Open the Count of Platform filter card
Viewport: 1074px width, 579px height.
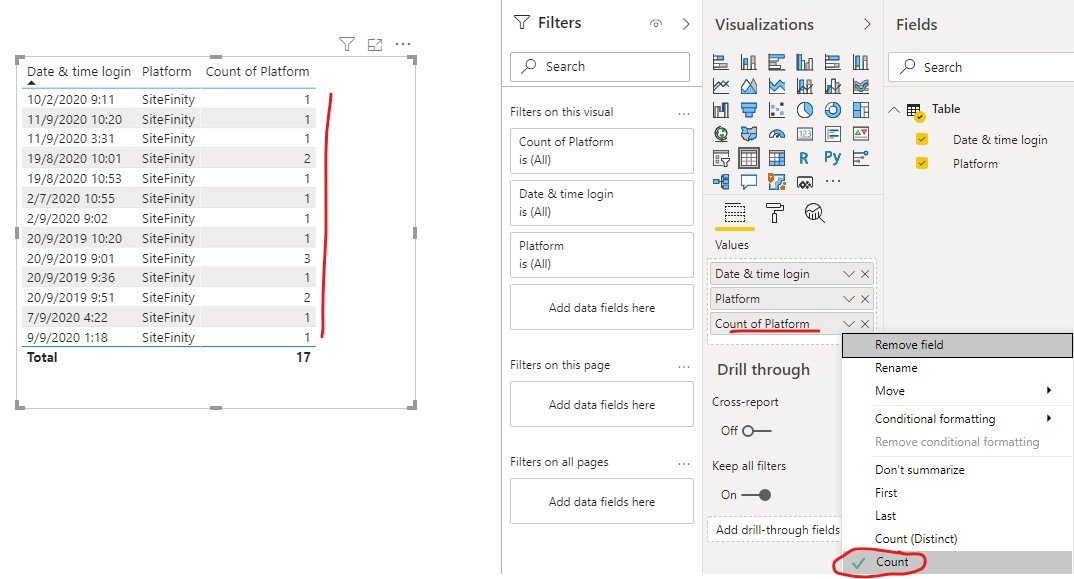coord(601,151)
